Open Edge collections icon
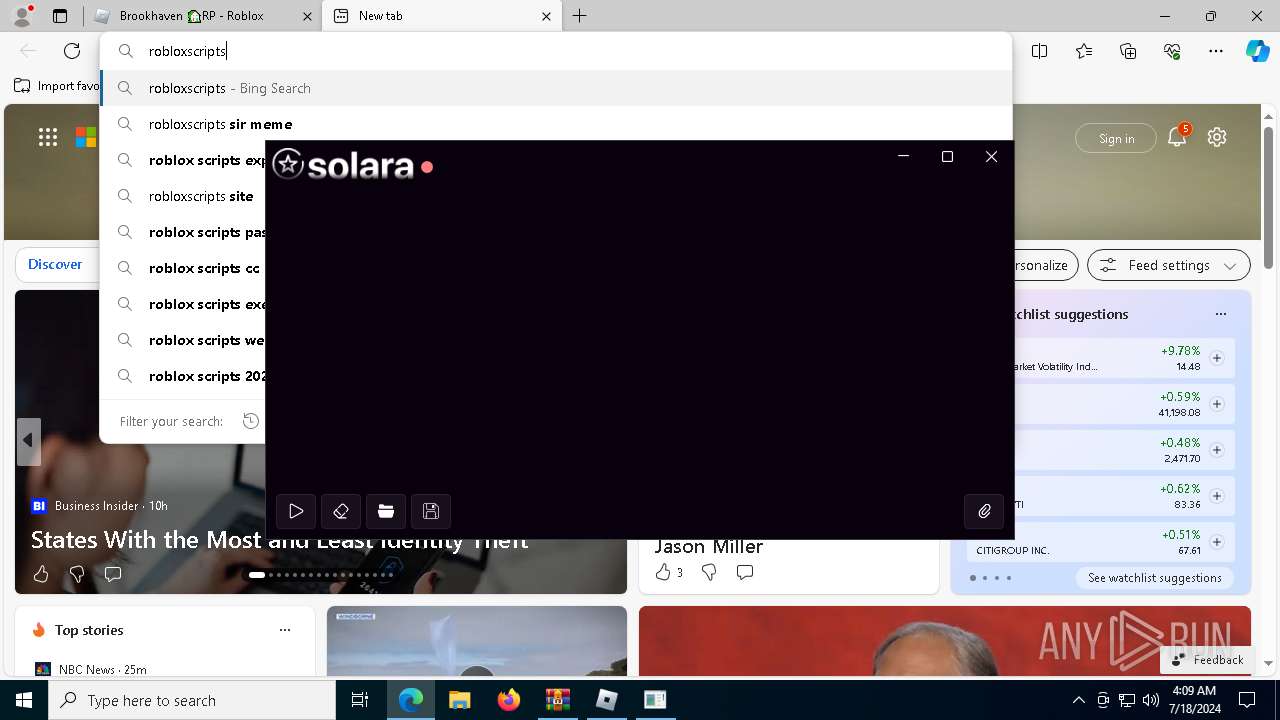Image resolution: width=1280 pixels, height=720 pixels. click(1128, 51)
